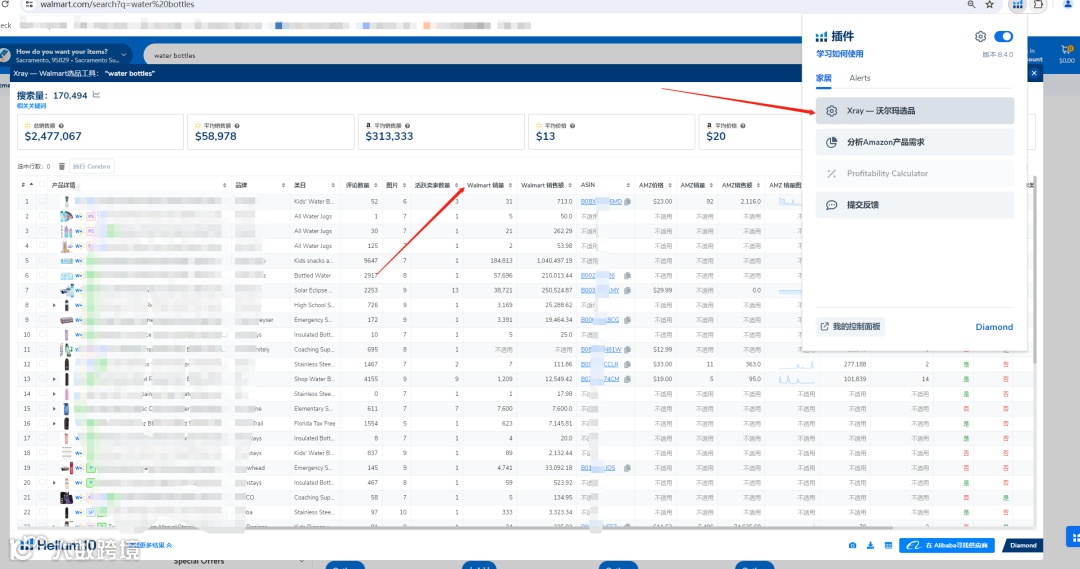Sort by ASIN column header
1080x569 pixels.
(605, 185)
